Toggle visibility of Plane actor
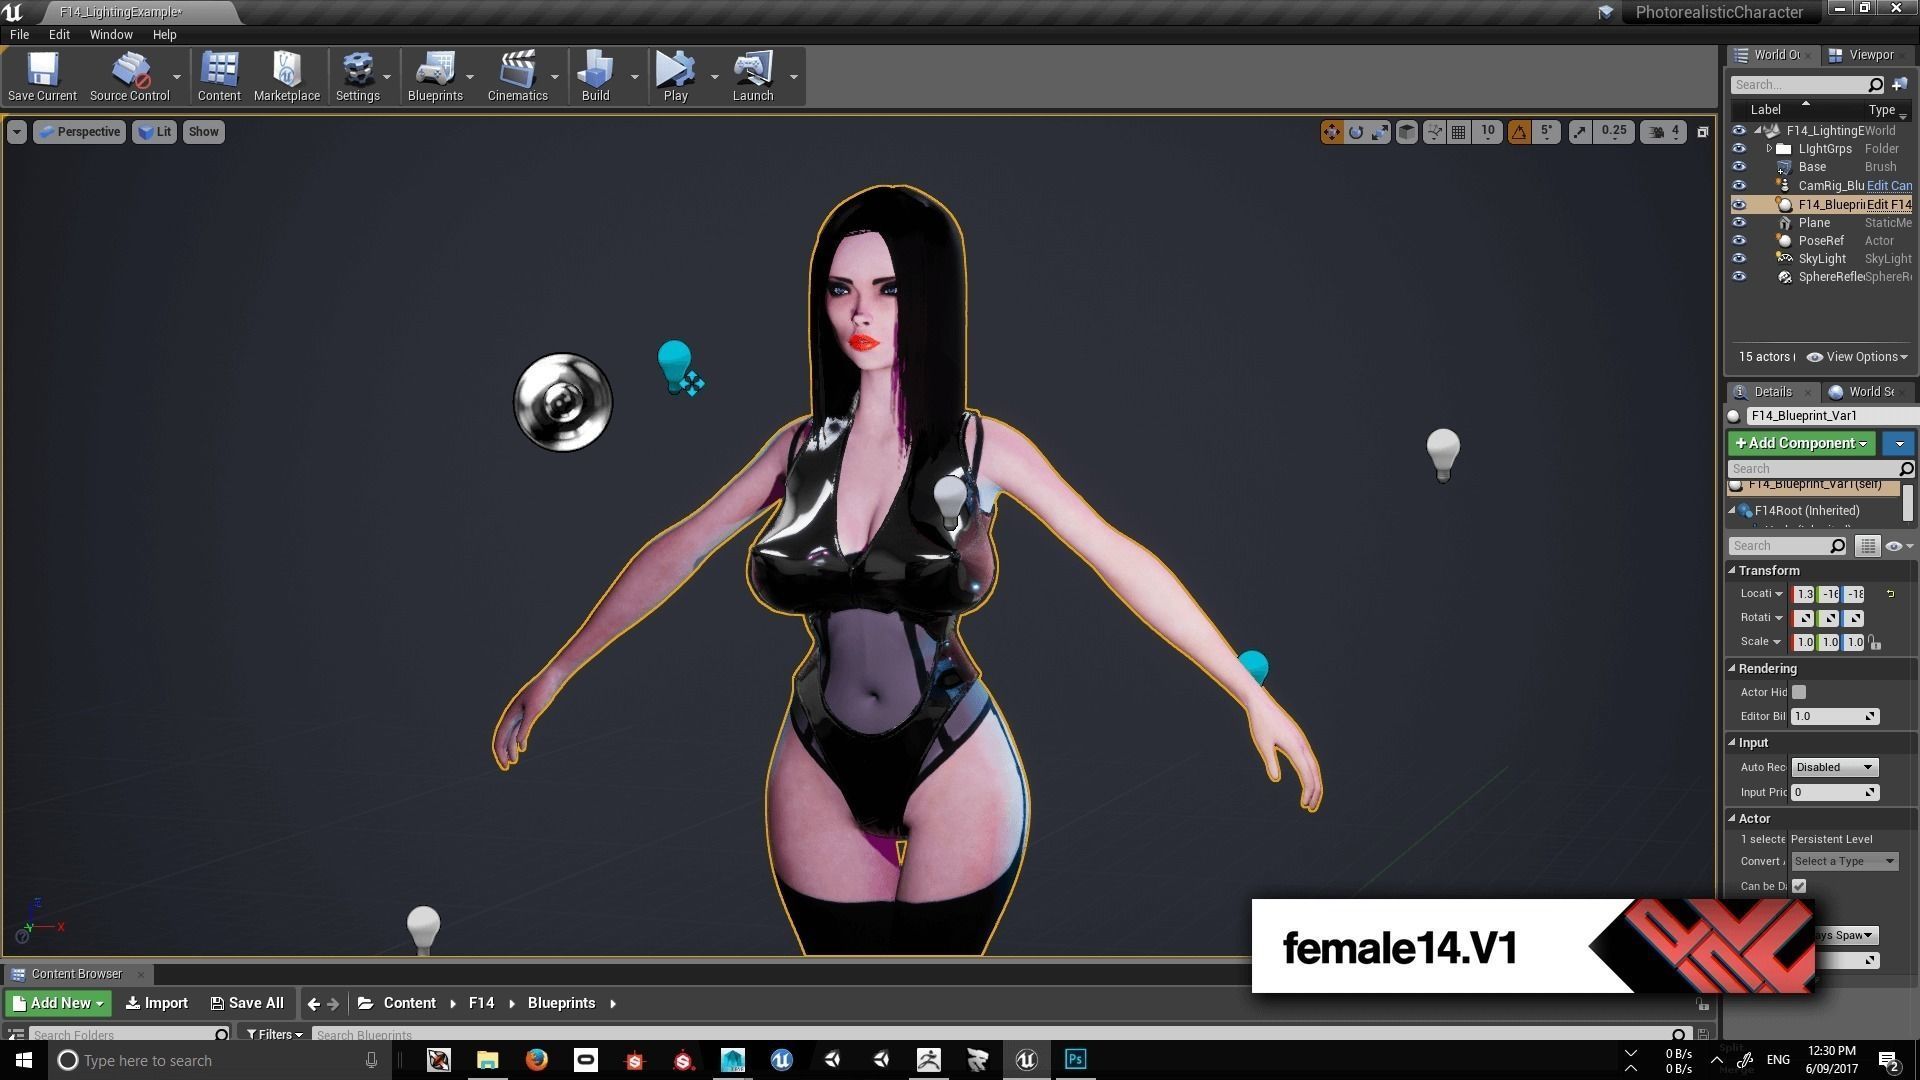The image size is (1920, 1080). 1739,223
